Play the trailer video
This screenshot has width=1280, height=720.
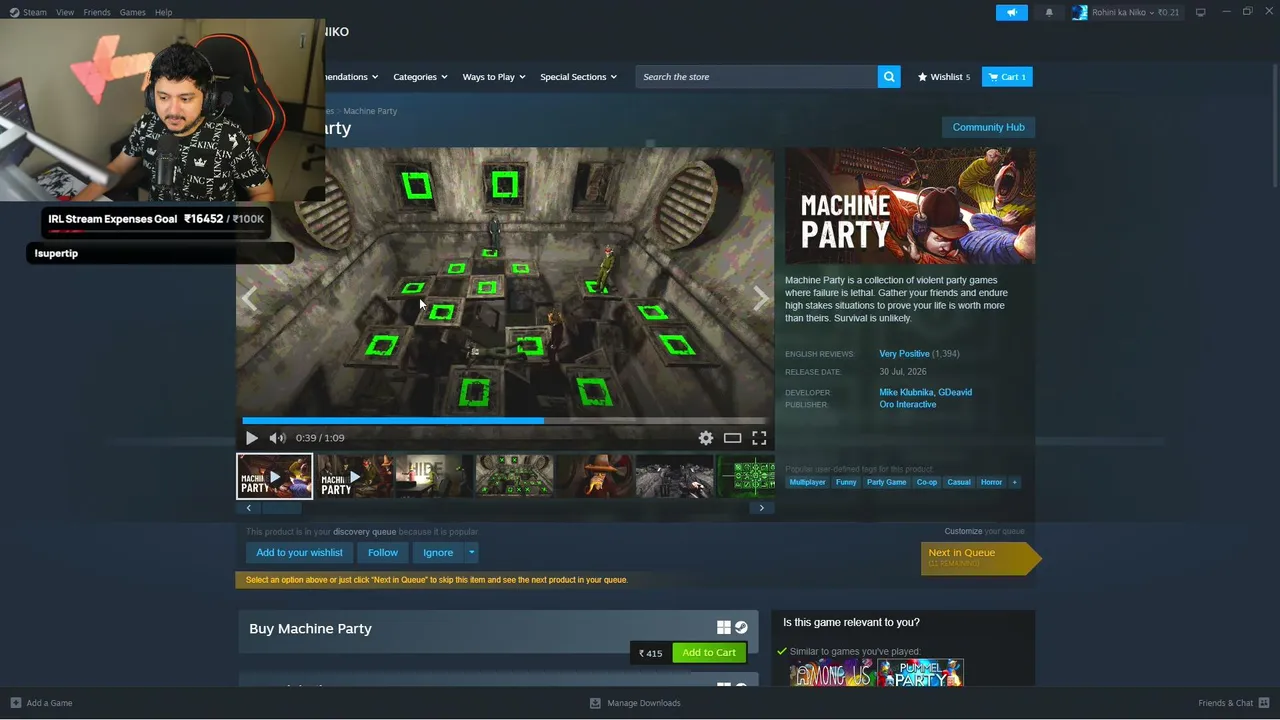pyautogui.click(x=251, y=438)
